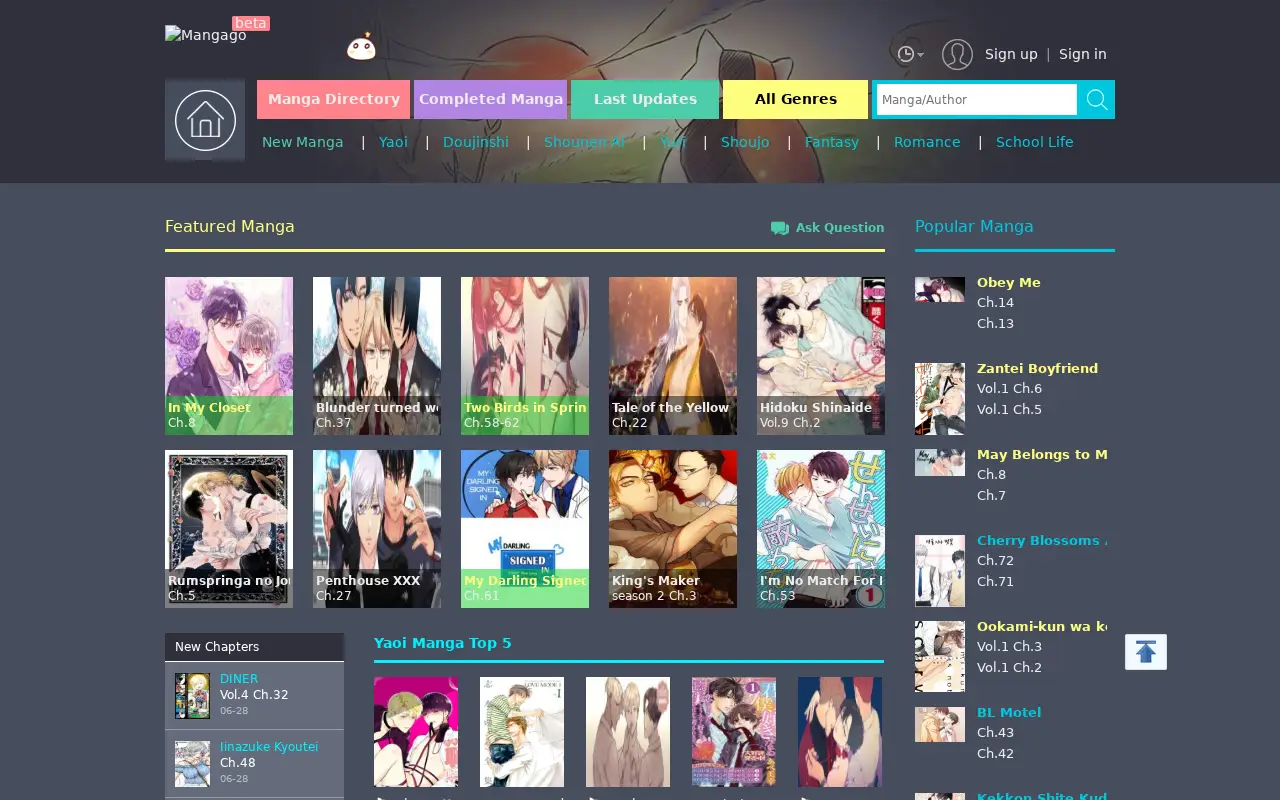Open the Blunder turned cover thumbnail
The width and height of the screenshot is (1280, 800).
[377, 356]
